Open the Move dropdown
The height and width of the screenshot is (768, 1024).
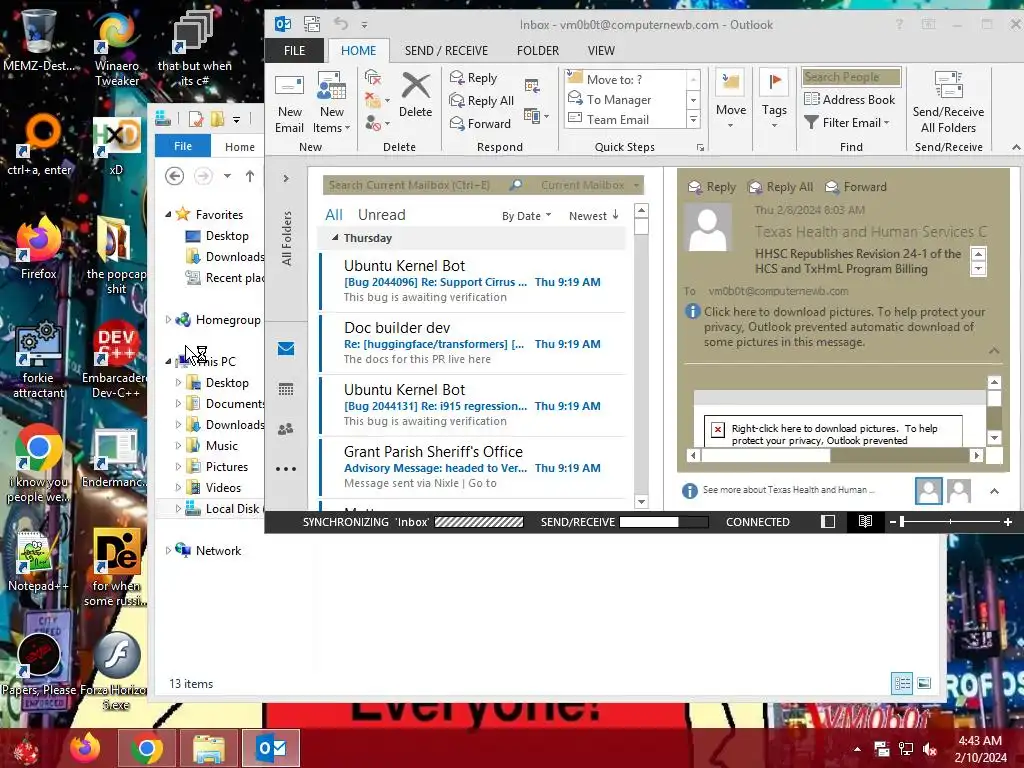point(731,100)
